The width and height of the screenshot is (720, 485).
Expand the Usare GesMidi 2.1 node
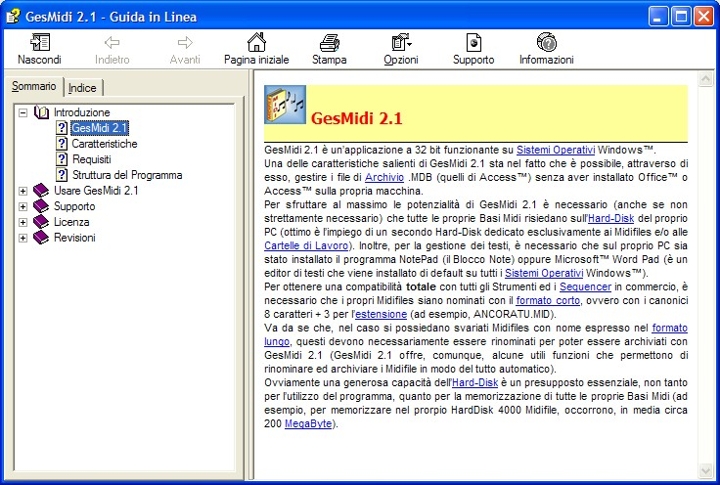point(23,191)
